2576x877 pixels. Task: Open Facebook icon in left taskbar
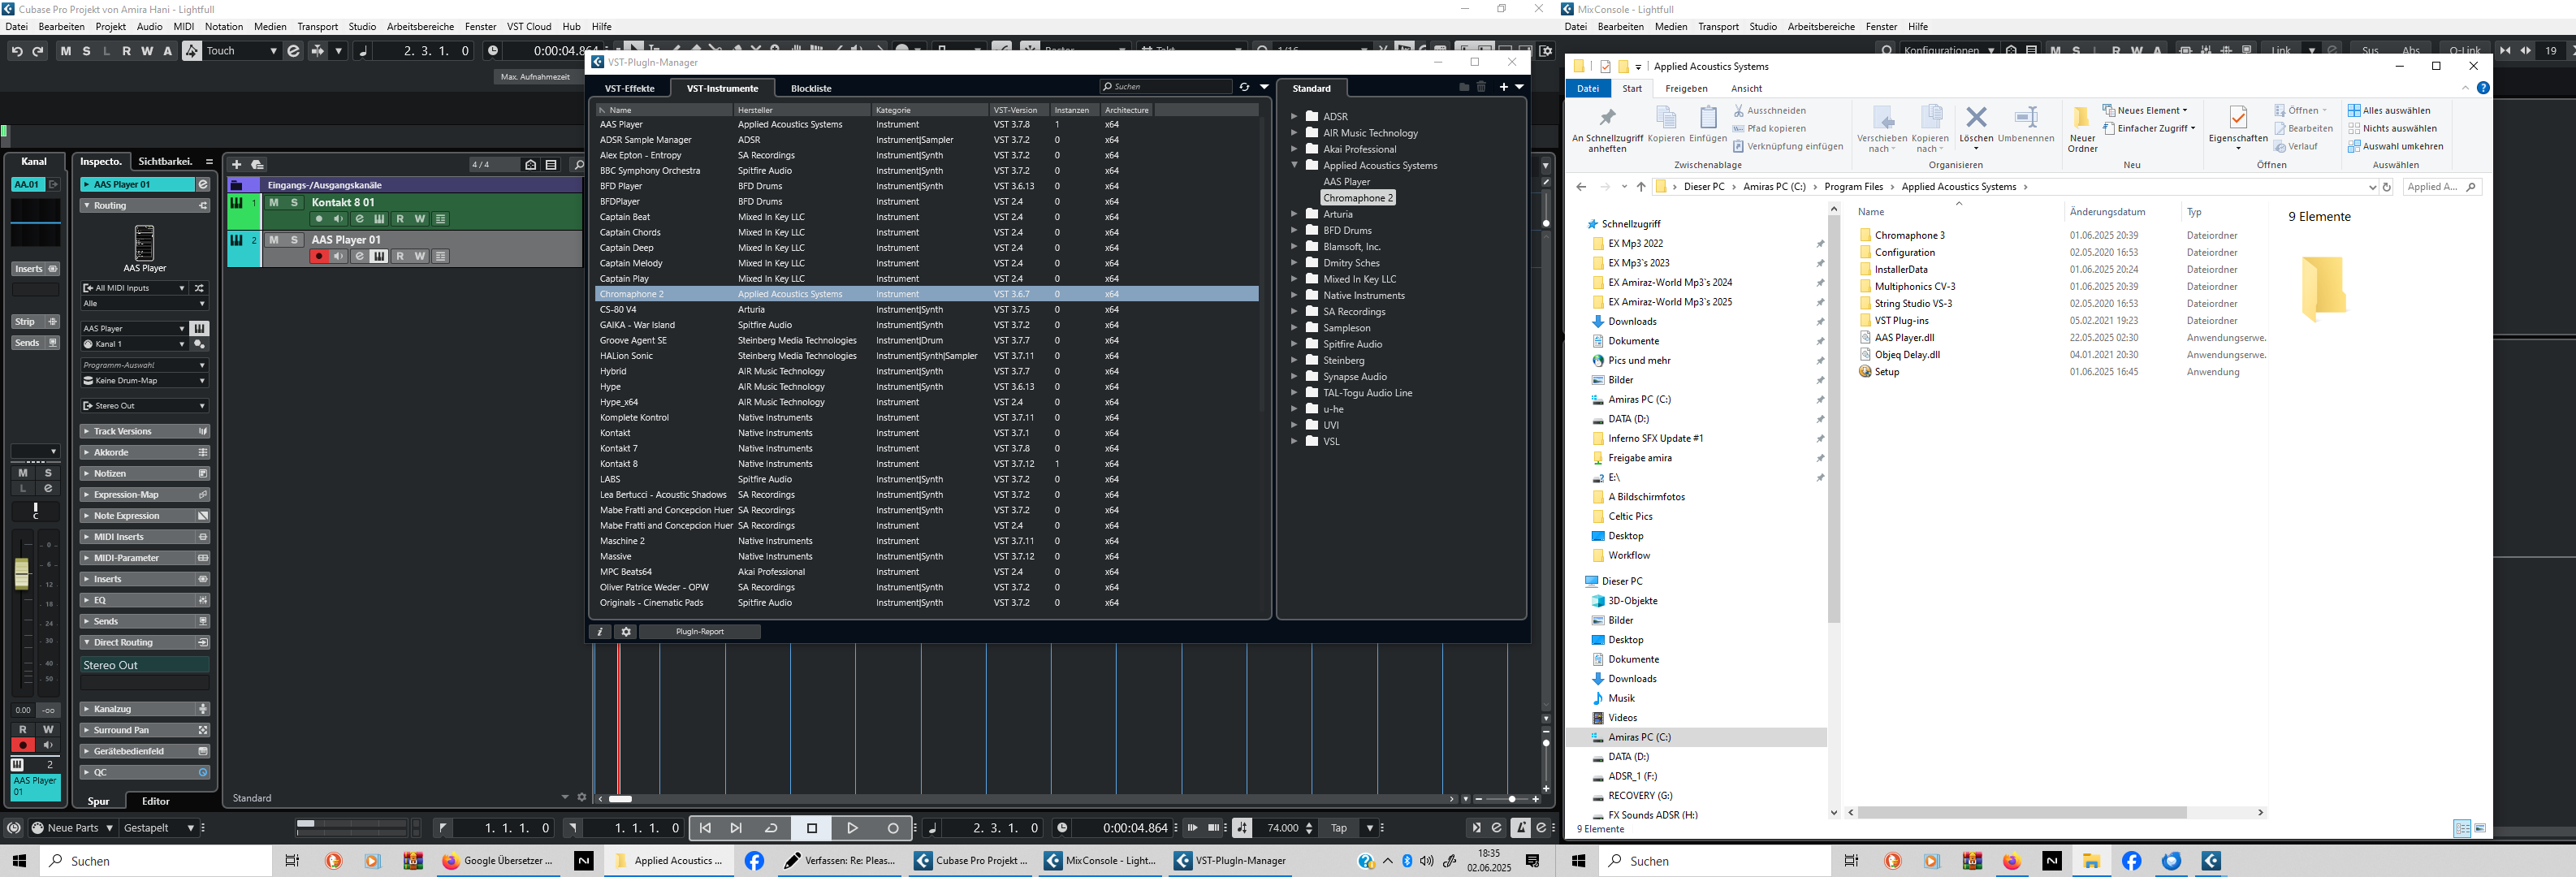point(754,861)
